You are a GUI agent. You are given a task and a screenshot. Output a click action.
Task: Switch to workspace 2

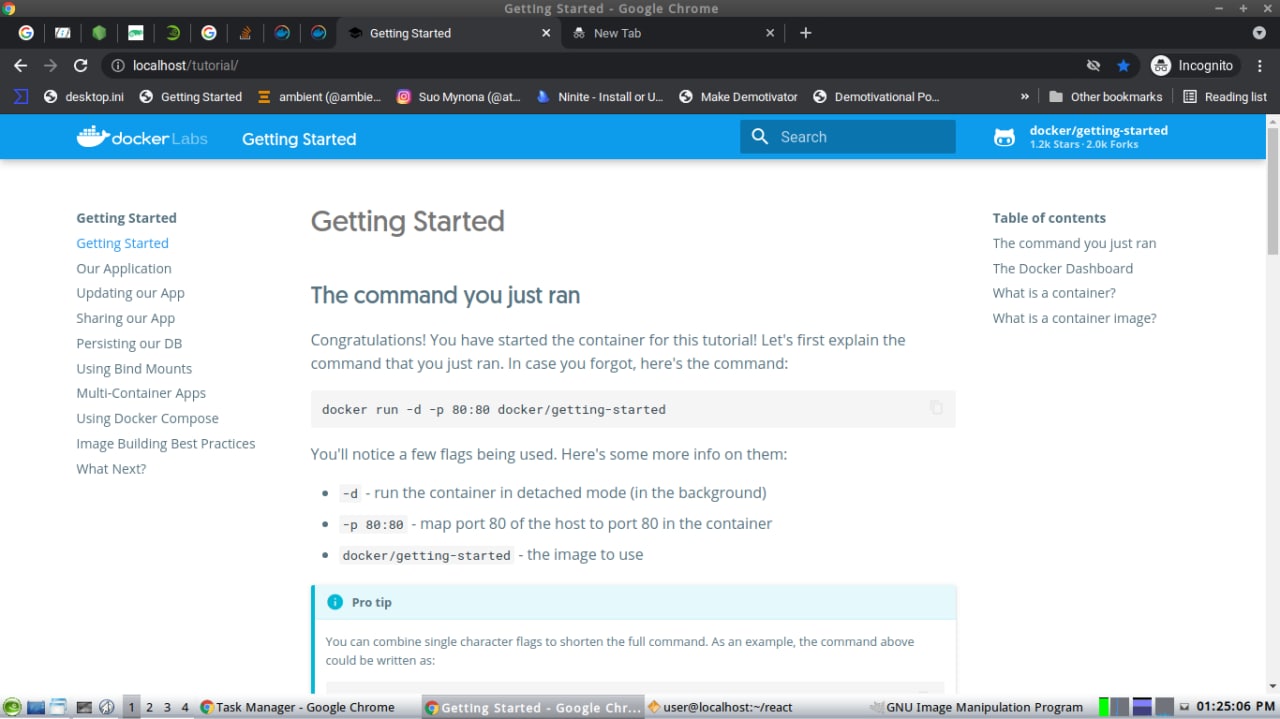coord(149,707)
